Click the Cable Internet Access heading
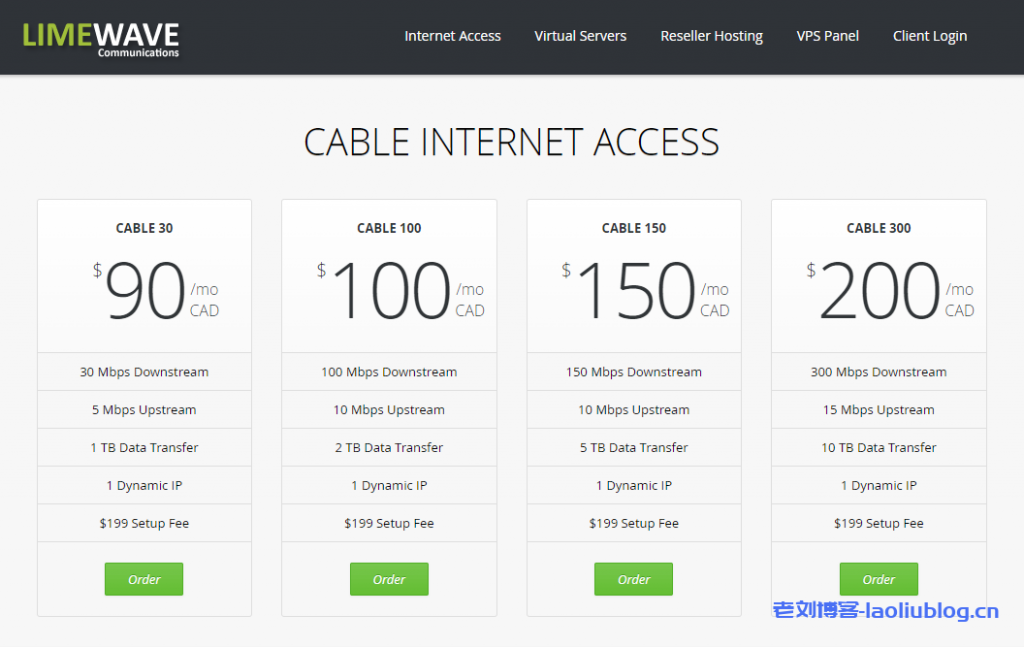Screen dimensions: 1024x647 (511, 142)
